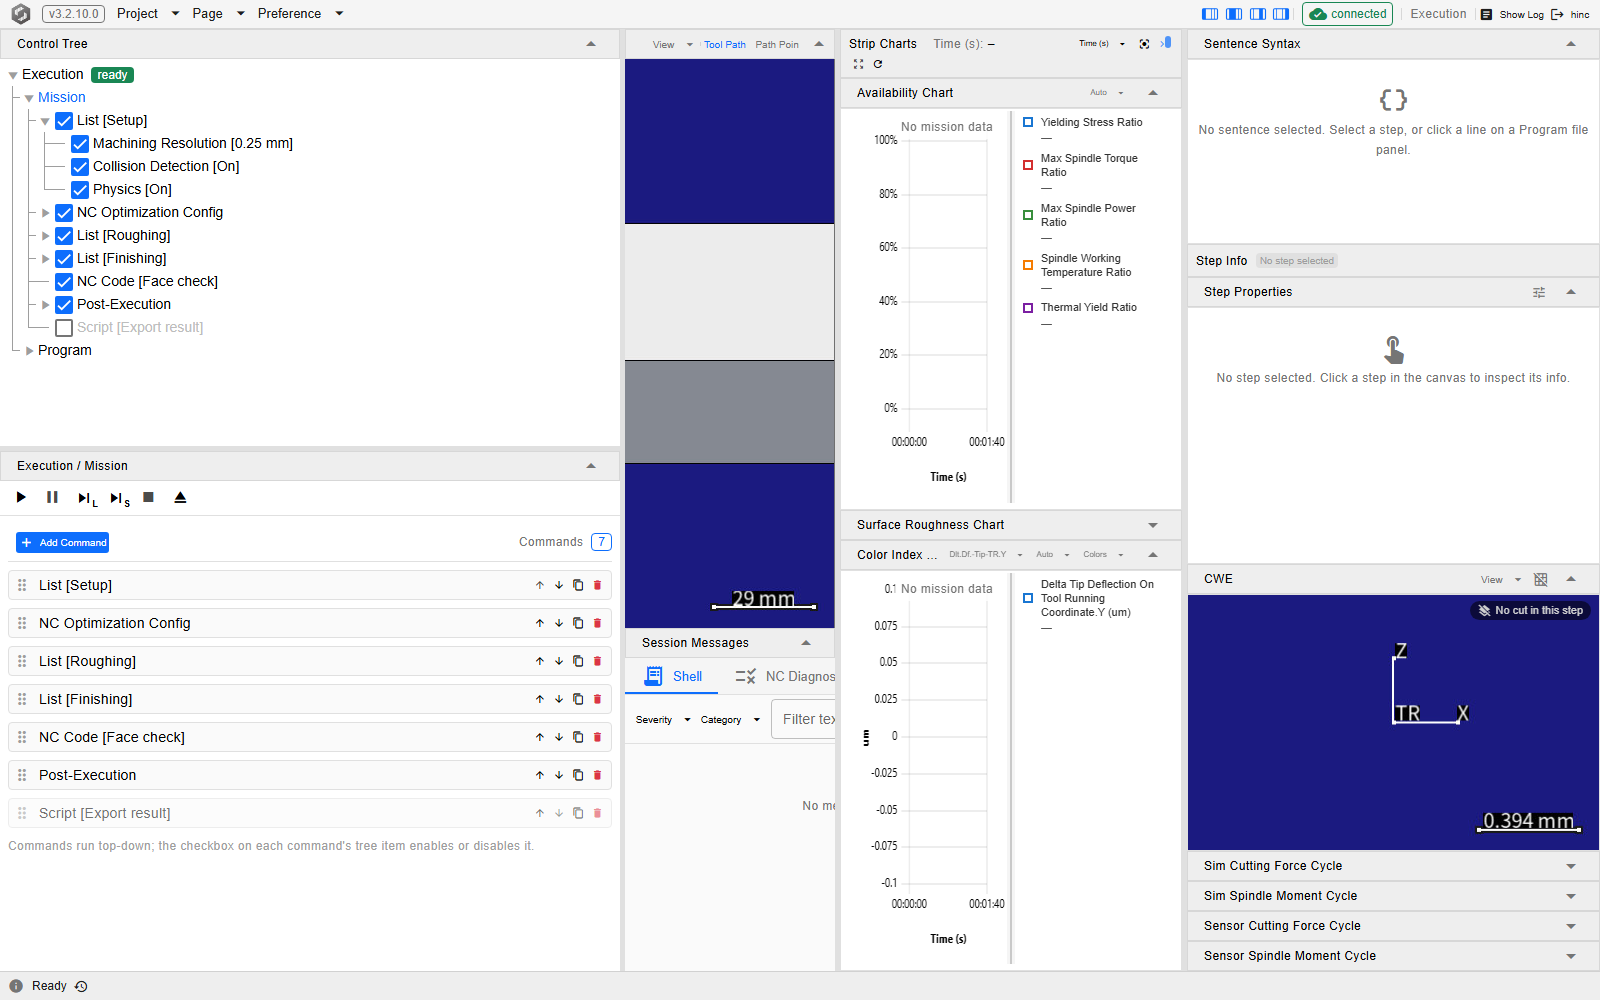Expand the Sim Cutting Force Cycle section

coord(1571,866)
